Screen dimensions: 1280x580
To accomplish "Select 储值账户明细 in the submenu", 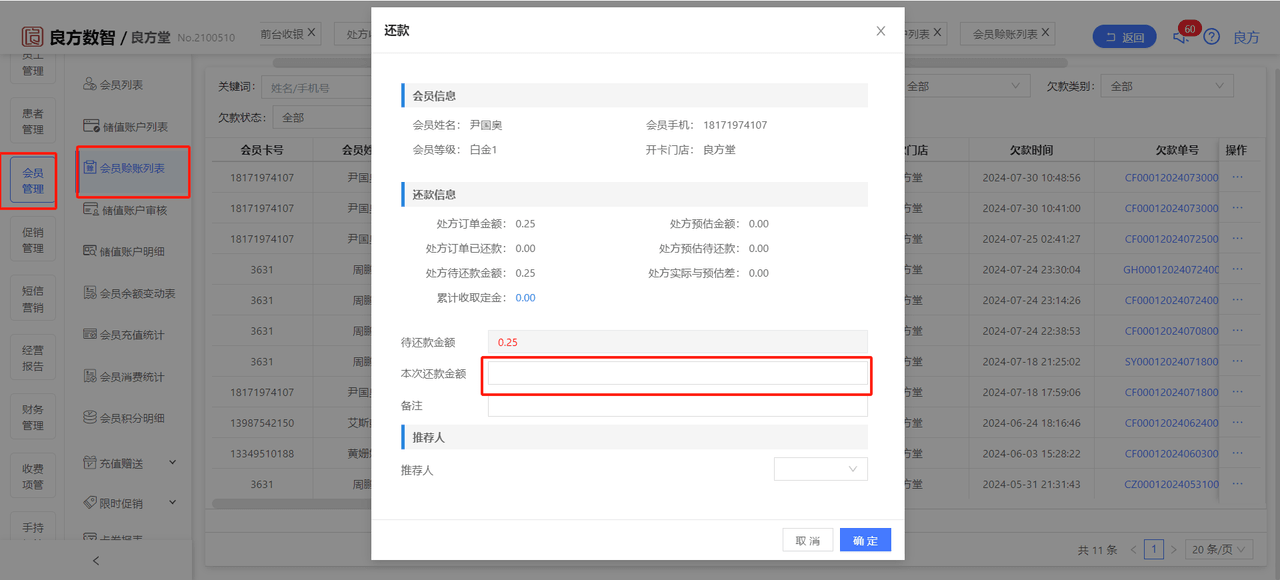I will 132,251.
